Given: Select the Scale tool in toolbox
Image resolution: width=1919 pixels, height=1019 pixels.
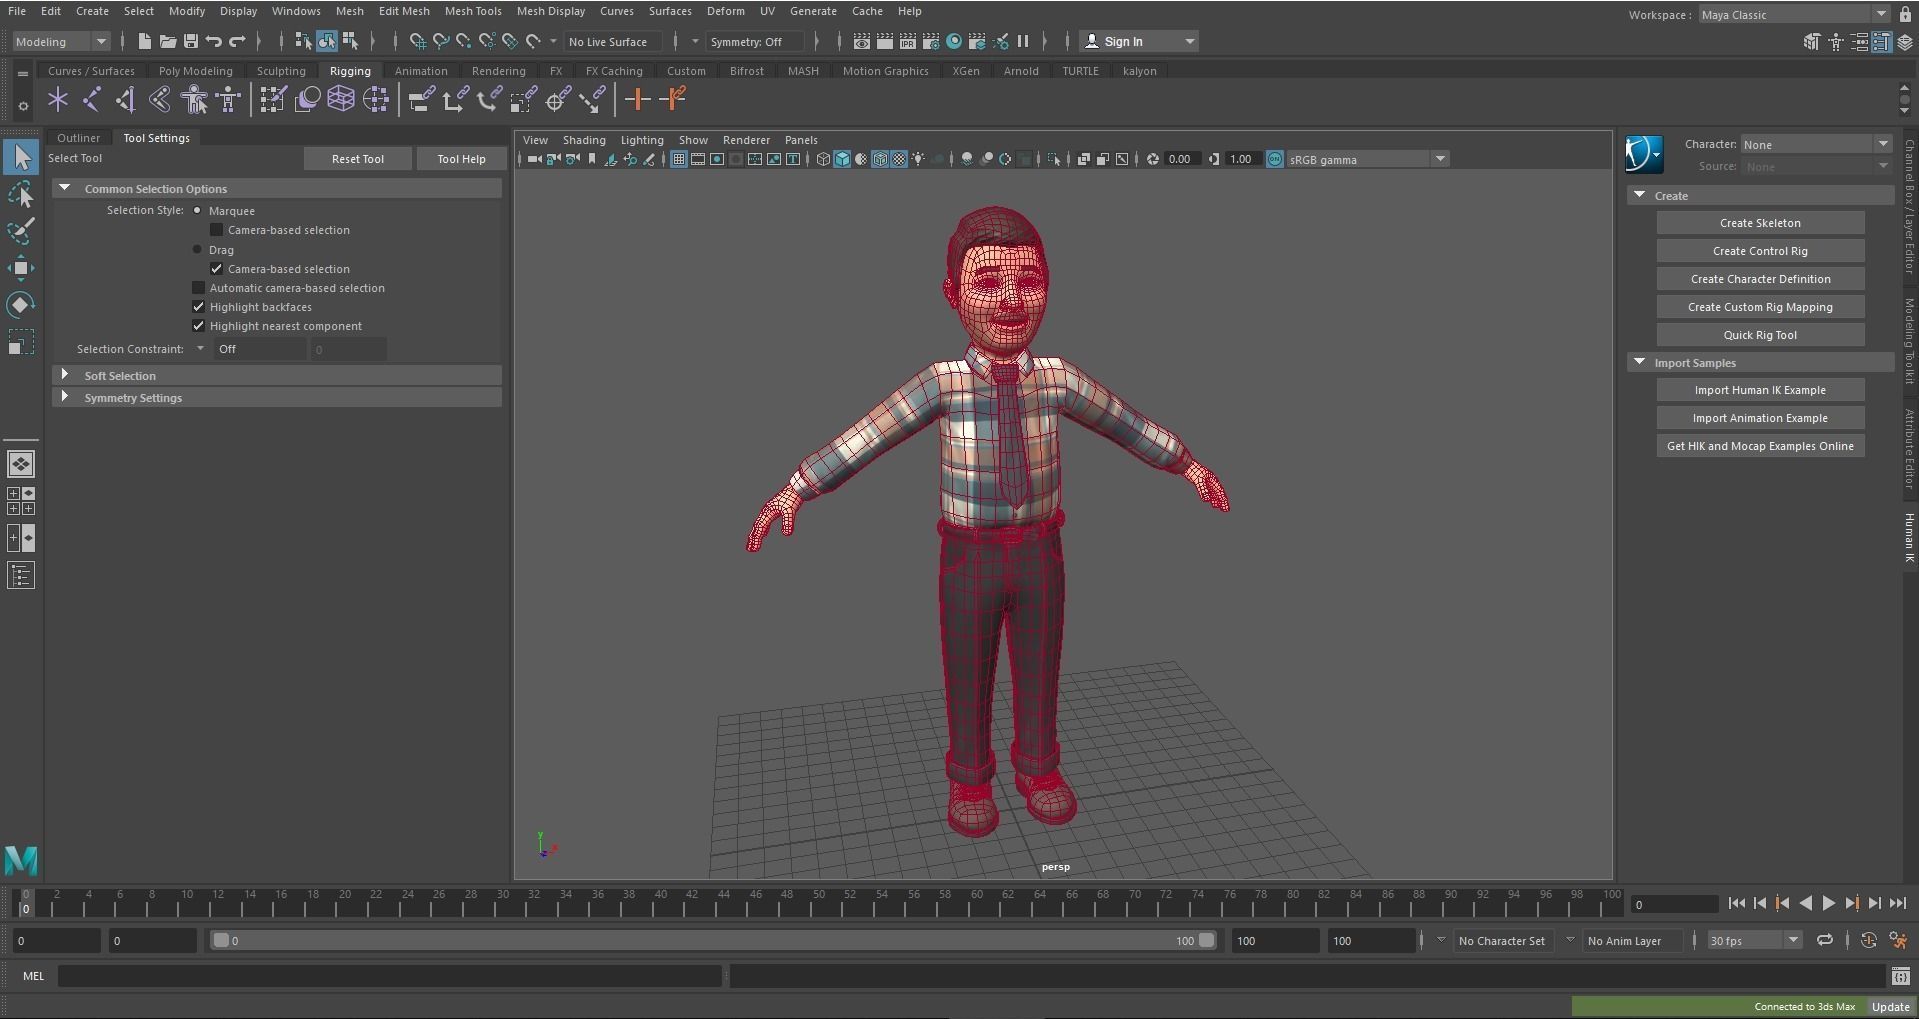Looking at the screenshot, I should coord(20,342).
